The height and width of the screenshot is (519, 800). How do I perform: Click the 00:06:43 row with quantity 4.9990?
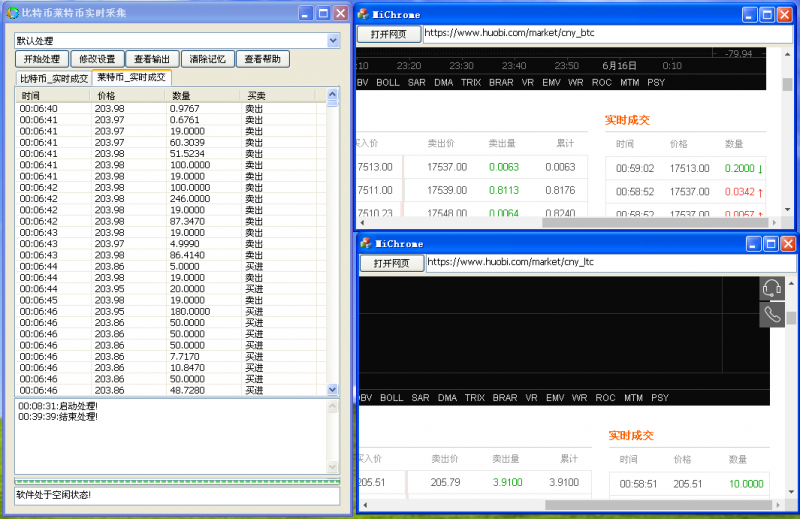coord(171,243)
